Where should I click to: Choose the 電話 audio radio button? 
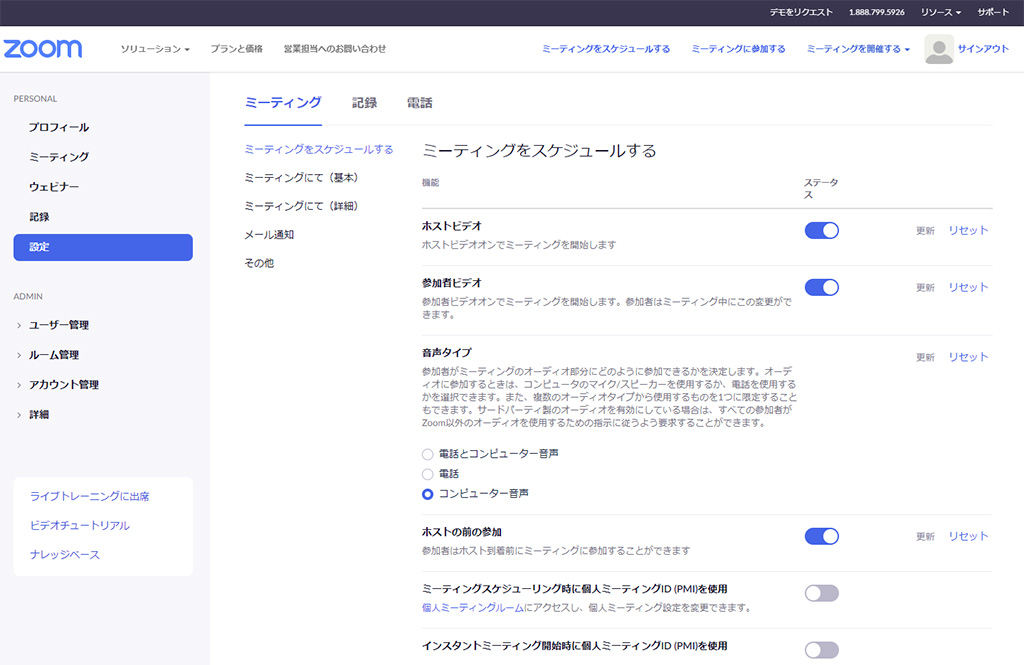[428, 474]
